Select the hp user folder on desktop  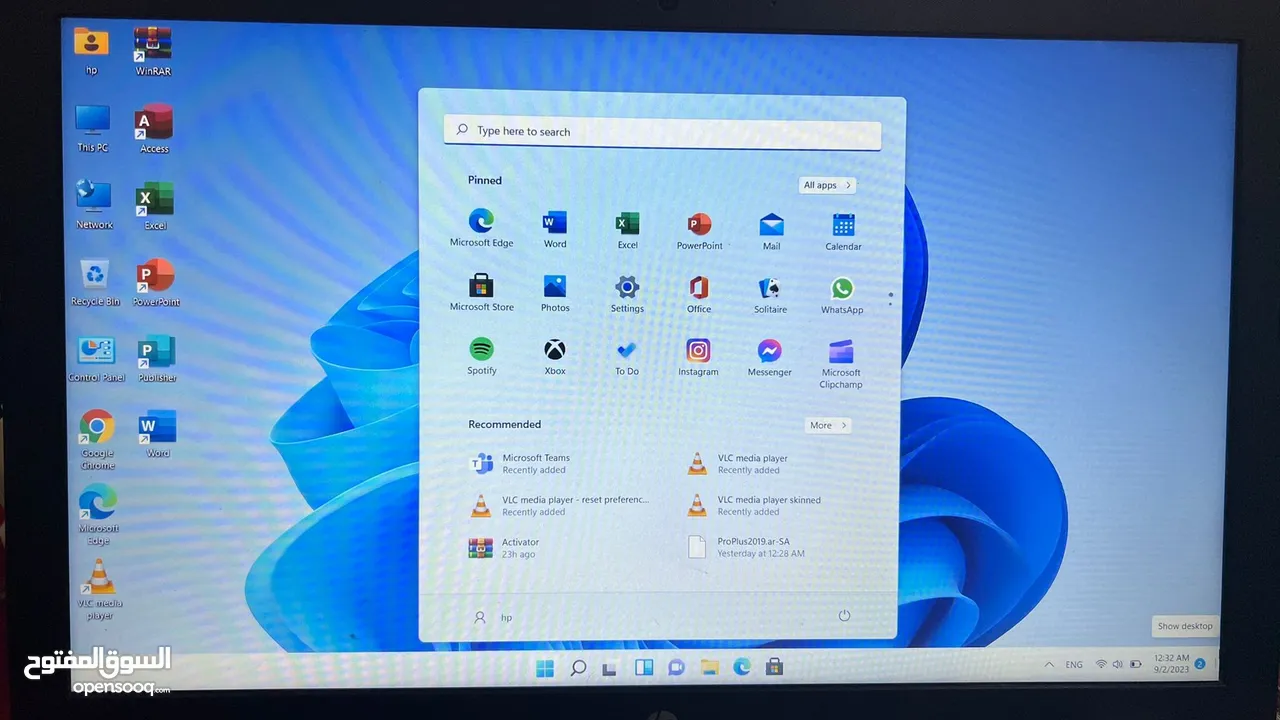(x=91, y=51)
